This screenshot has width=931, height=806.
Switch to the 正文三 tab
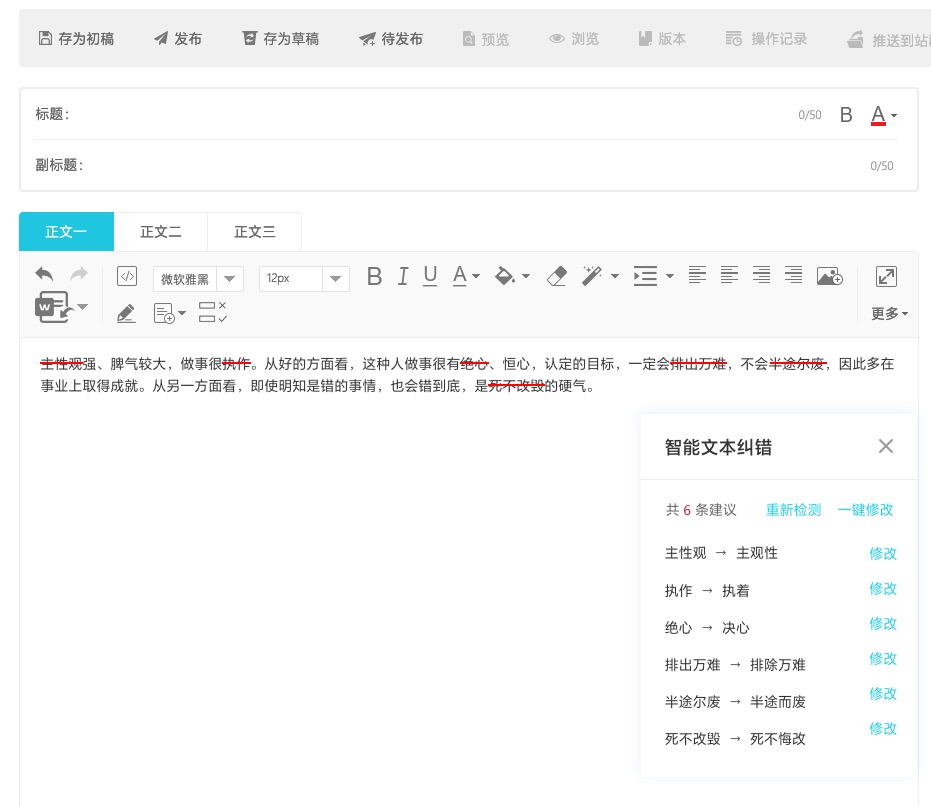(254, 232)
